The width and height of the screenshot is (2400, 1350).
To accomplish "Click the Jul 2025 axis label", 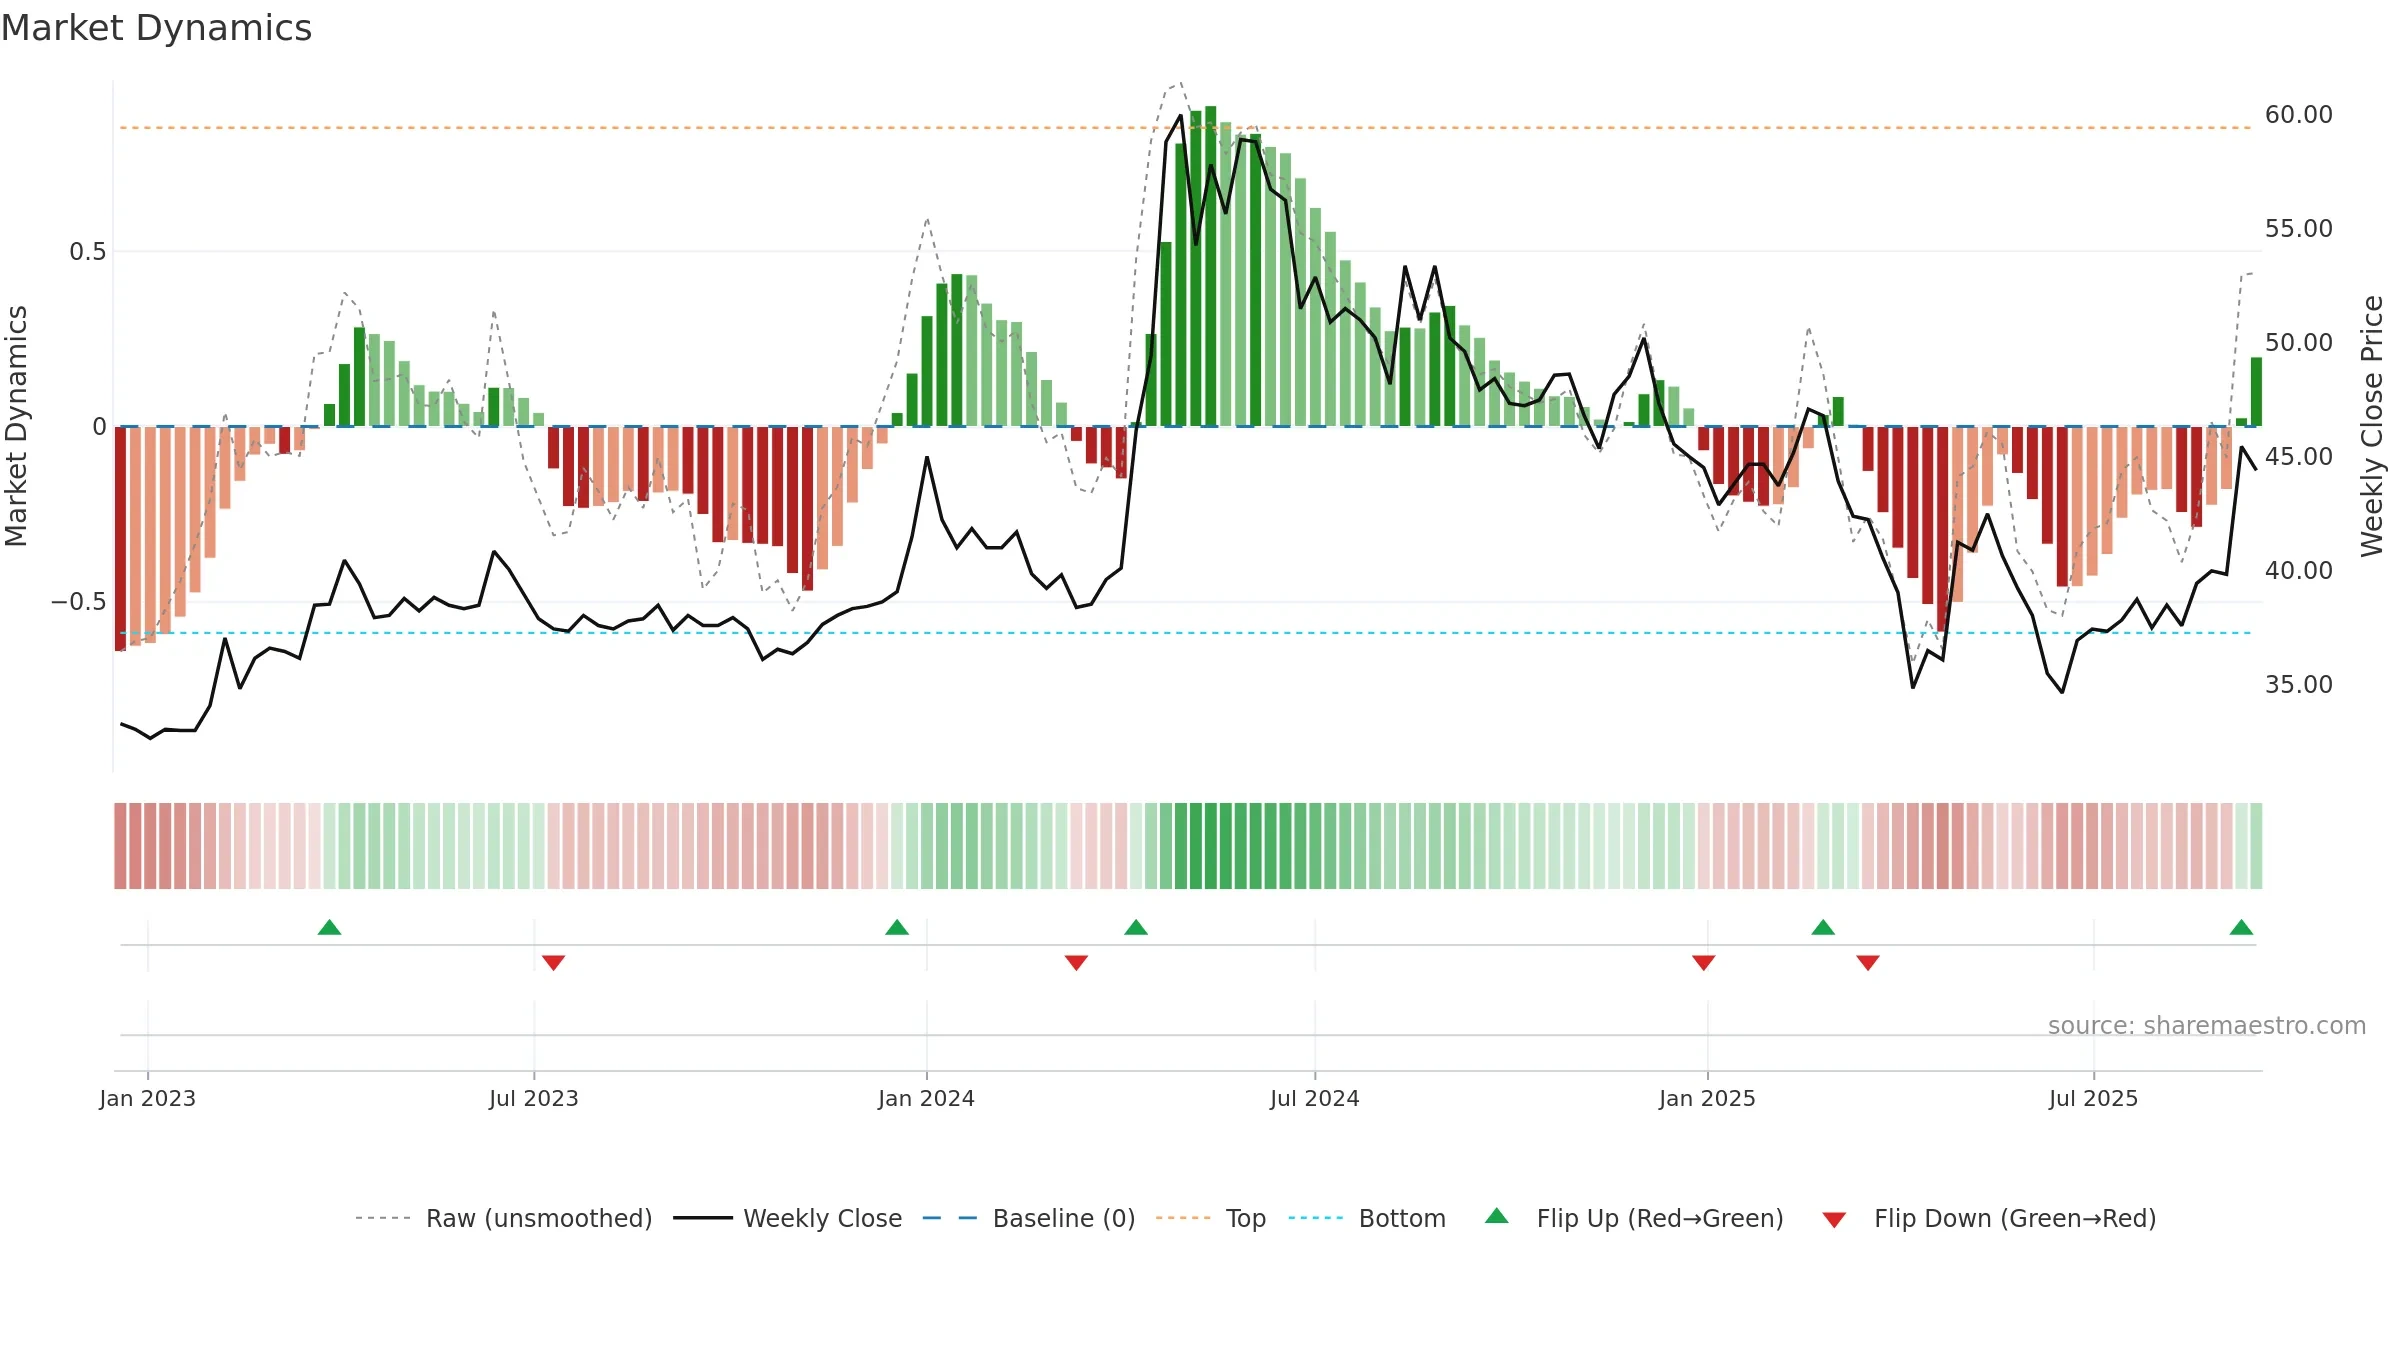I will click(x=2094, y=1098).
